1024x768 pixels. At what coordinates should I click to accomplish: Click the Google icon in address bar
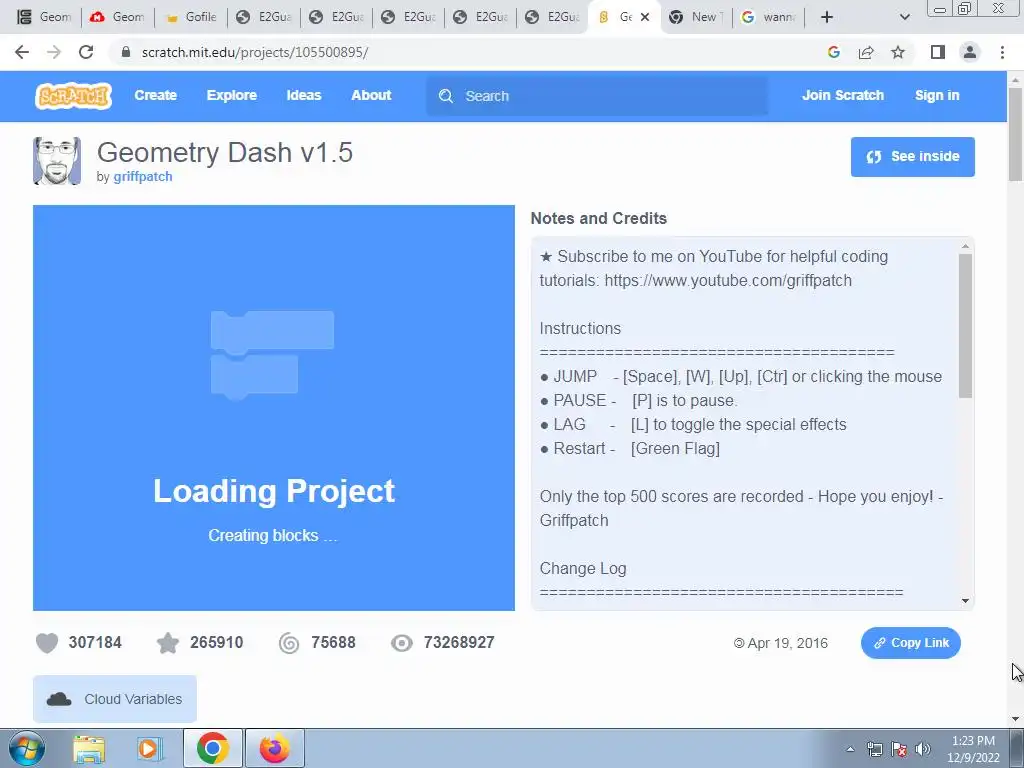pos(833,52)
